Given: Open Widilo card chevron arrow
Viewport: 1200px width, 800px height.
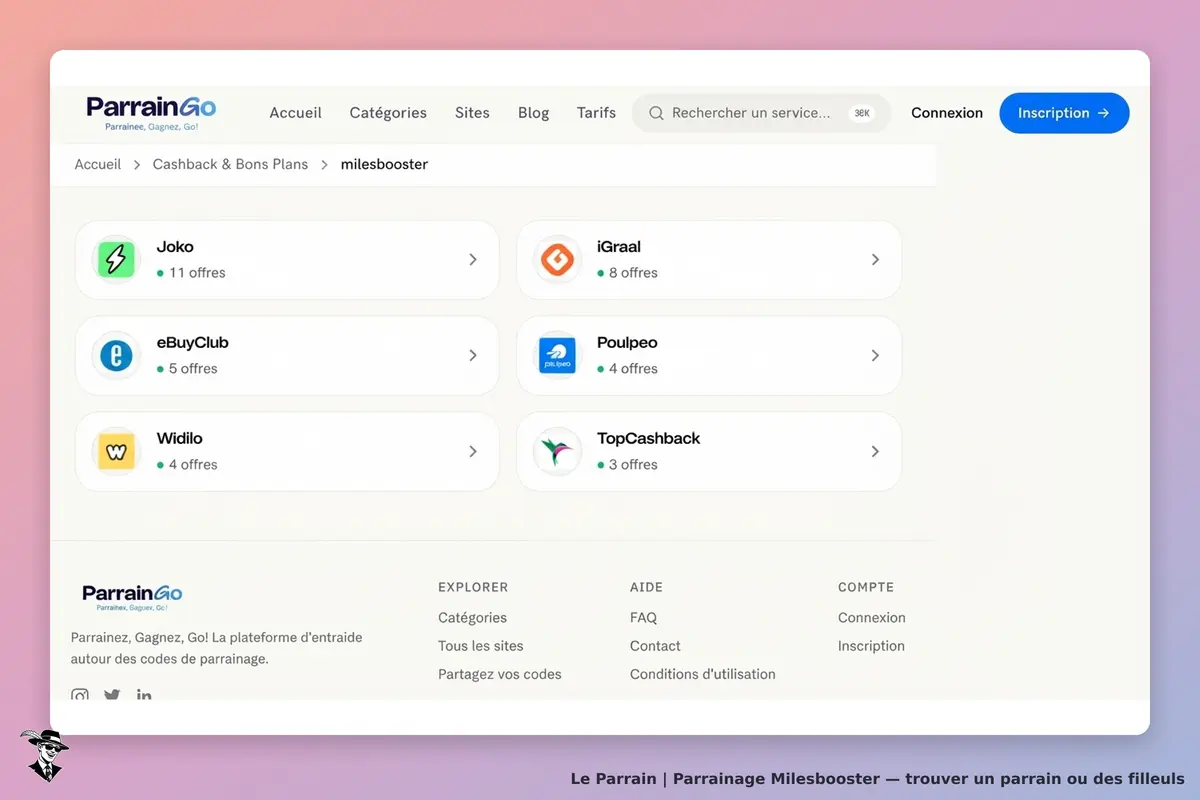Looking at the screenshot, I should (473, 452).
